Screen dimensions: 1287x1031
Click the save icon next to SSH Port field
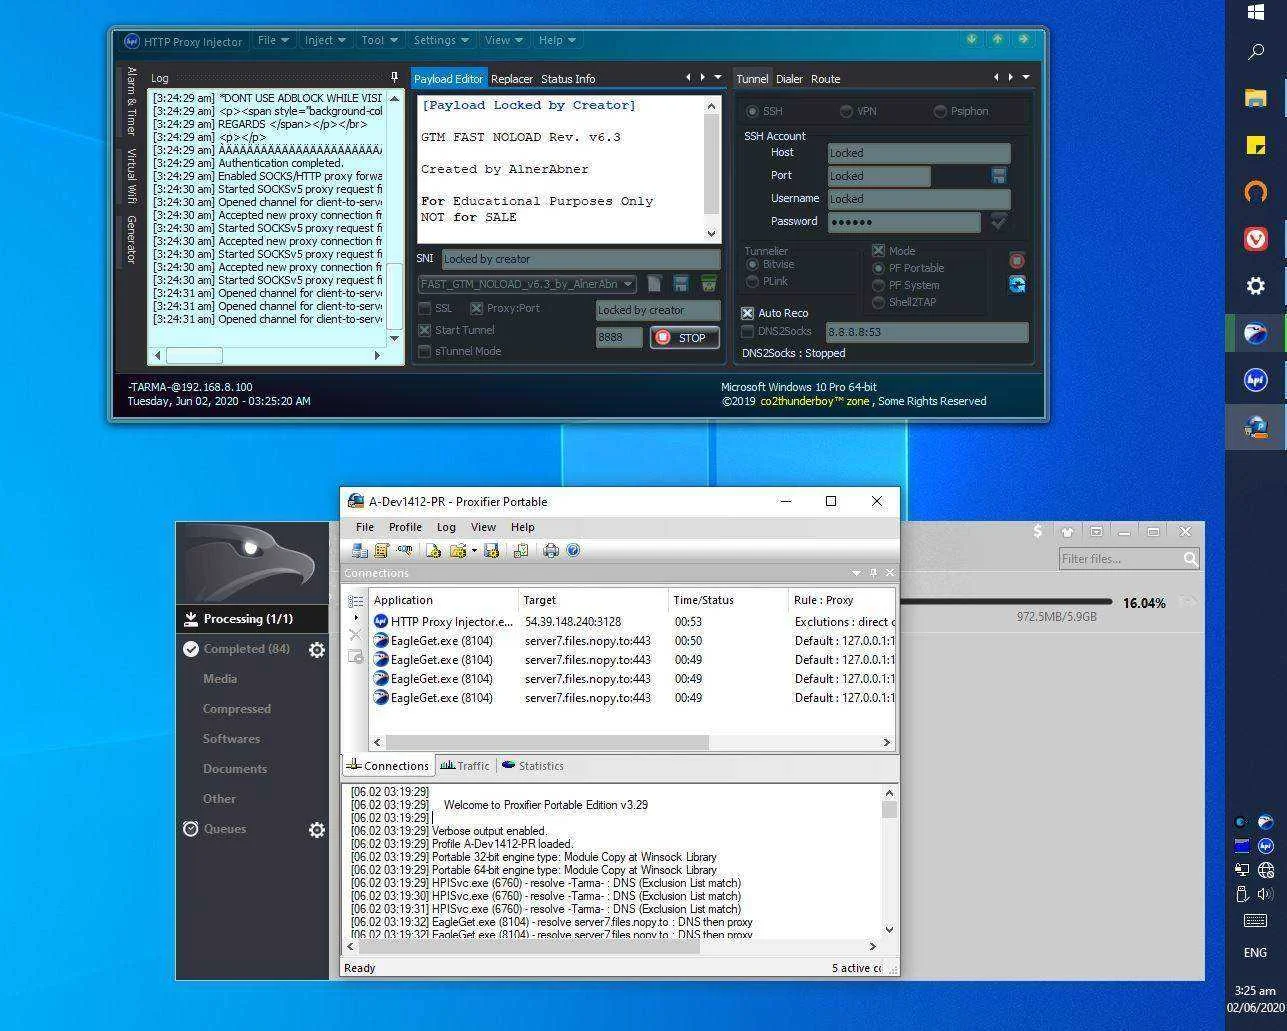[998, 176]
